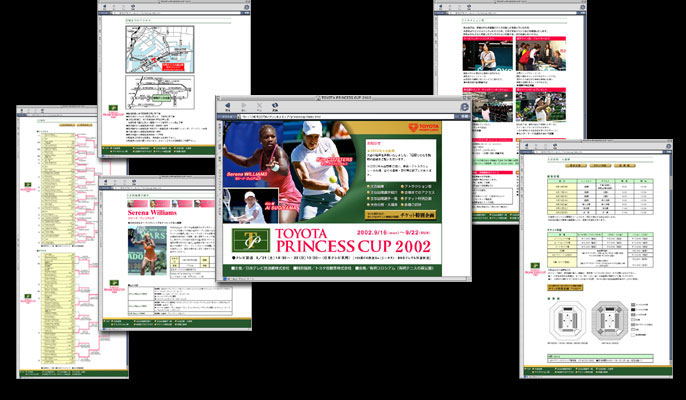
Task: Click the TOYOTA PRINCESS CUP 2002 title text
Action: click(x=352, y=240)
